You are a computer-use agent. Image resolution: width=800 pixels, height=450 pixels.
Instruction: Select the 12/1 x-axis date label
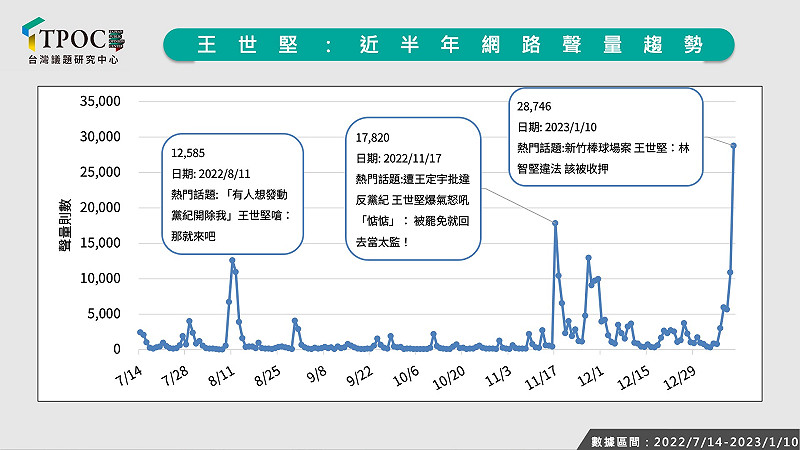pyautogui.click(x=589, y=378)
